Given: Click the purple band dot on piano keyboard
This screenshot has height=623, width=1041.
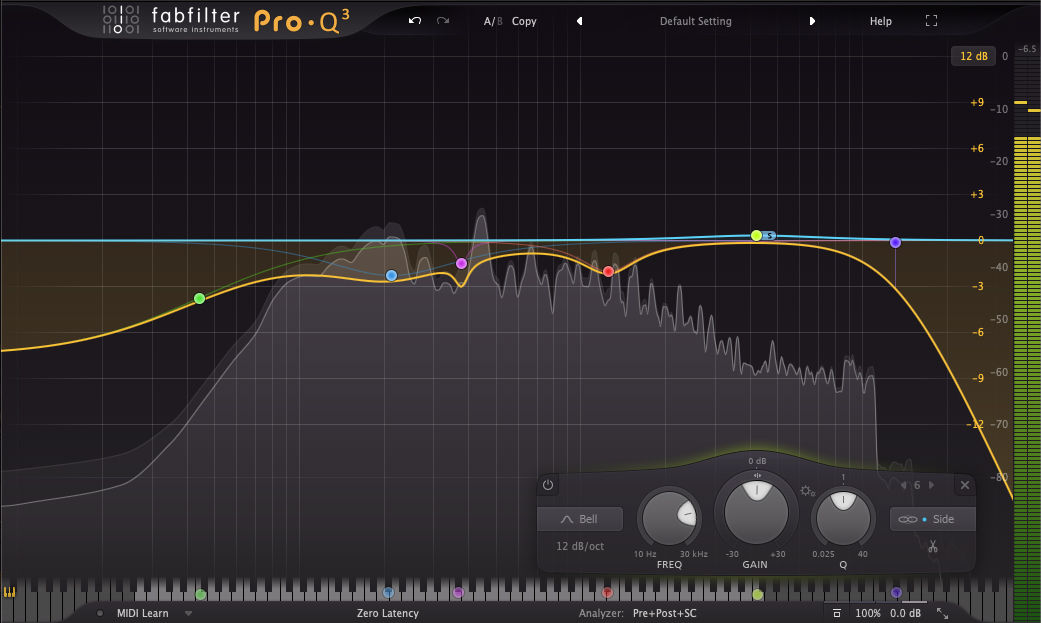Looking at the screenshot, I should 896,592.
